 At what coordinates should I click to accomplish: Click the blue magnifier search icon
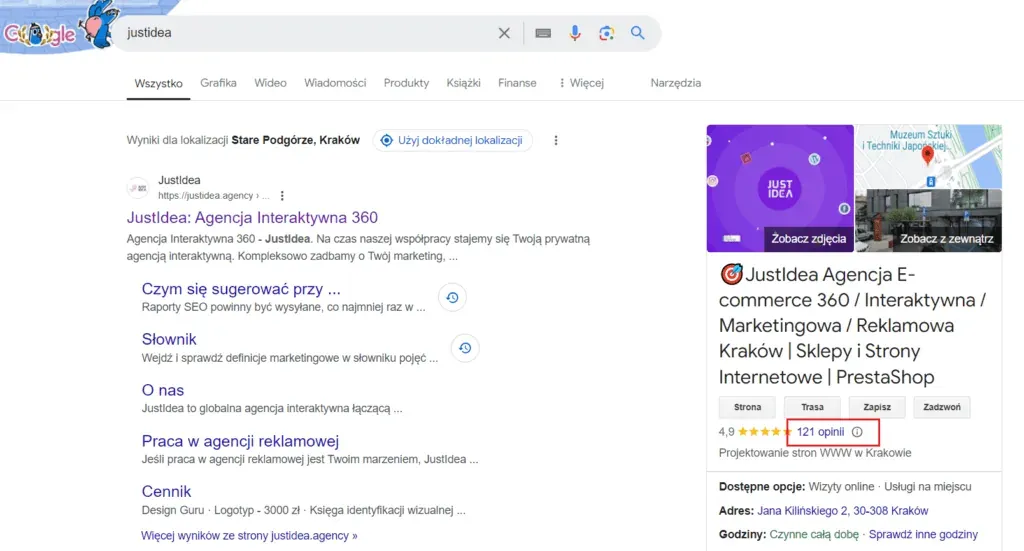(637, 33)
